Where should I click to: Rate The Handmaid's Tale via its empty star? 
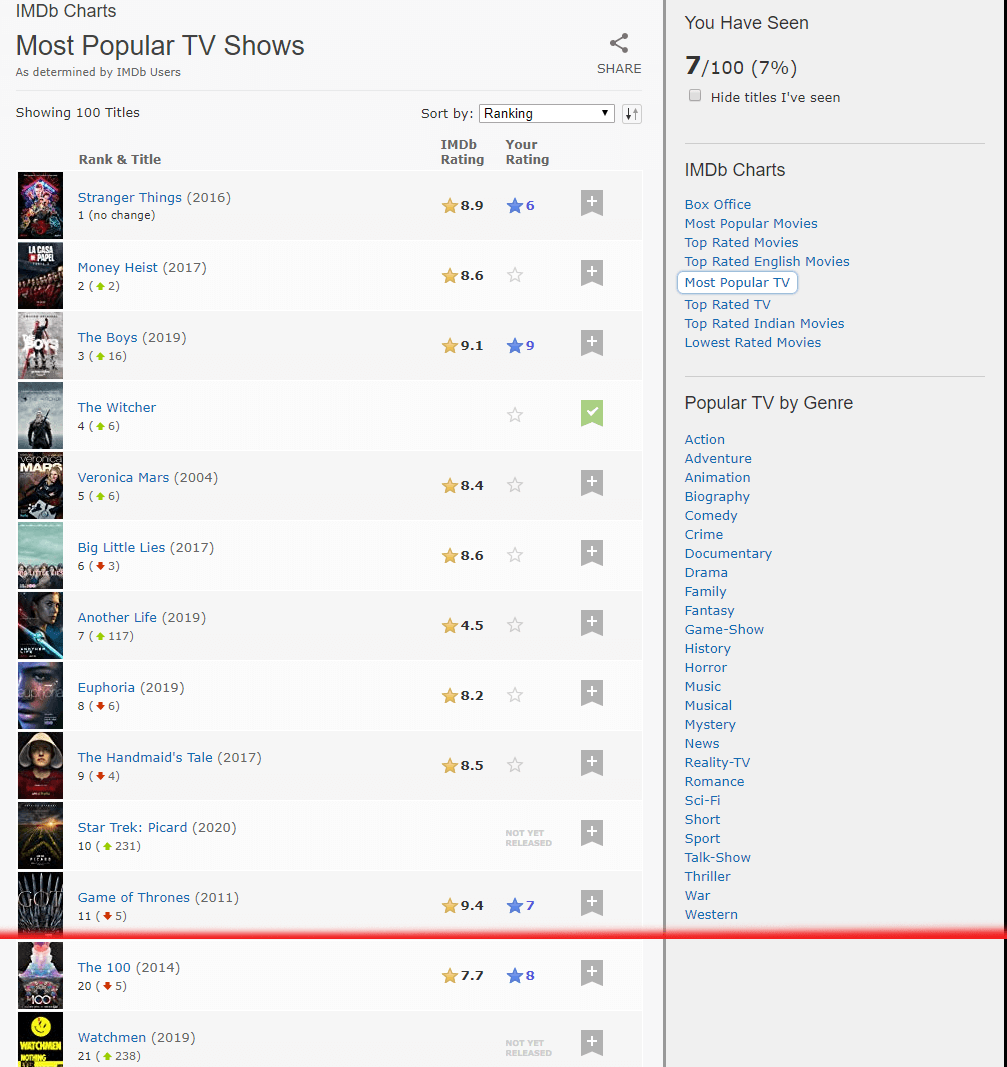click(x=514, y=764)
